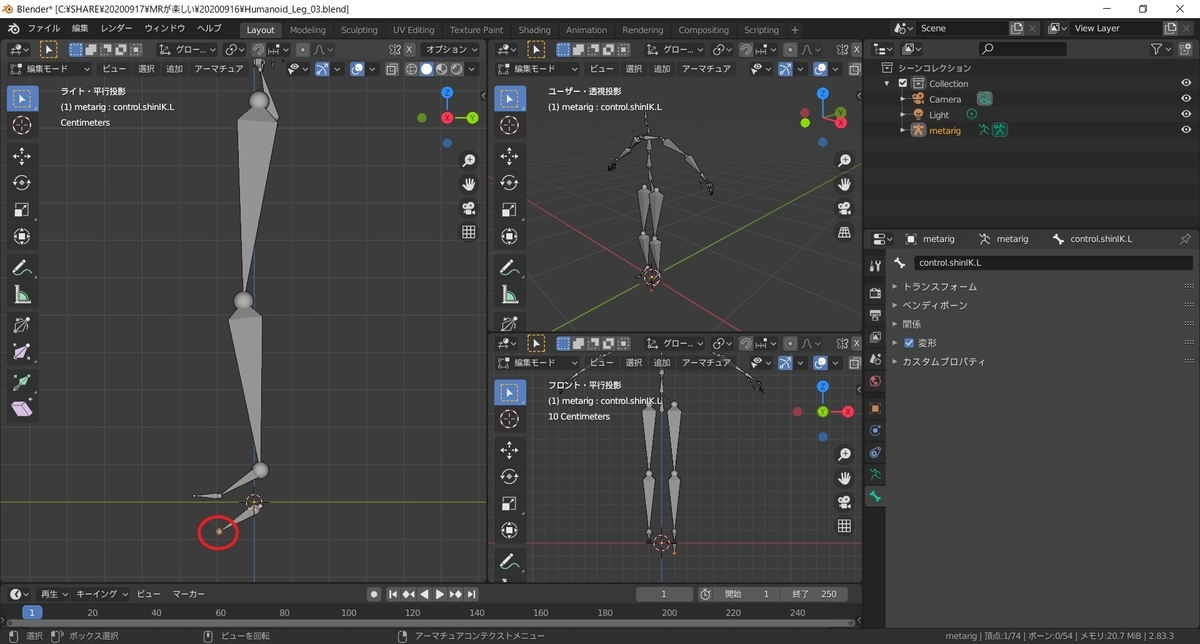Open the 編集モード dropdown in left viewport

coord(50,69)
